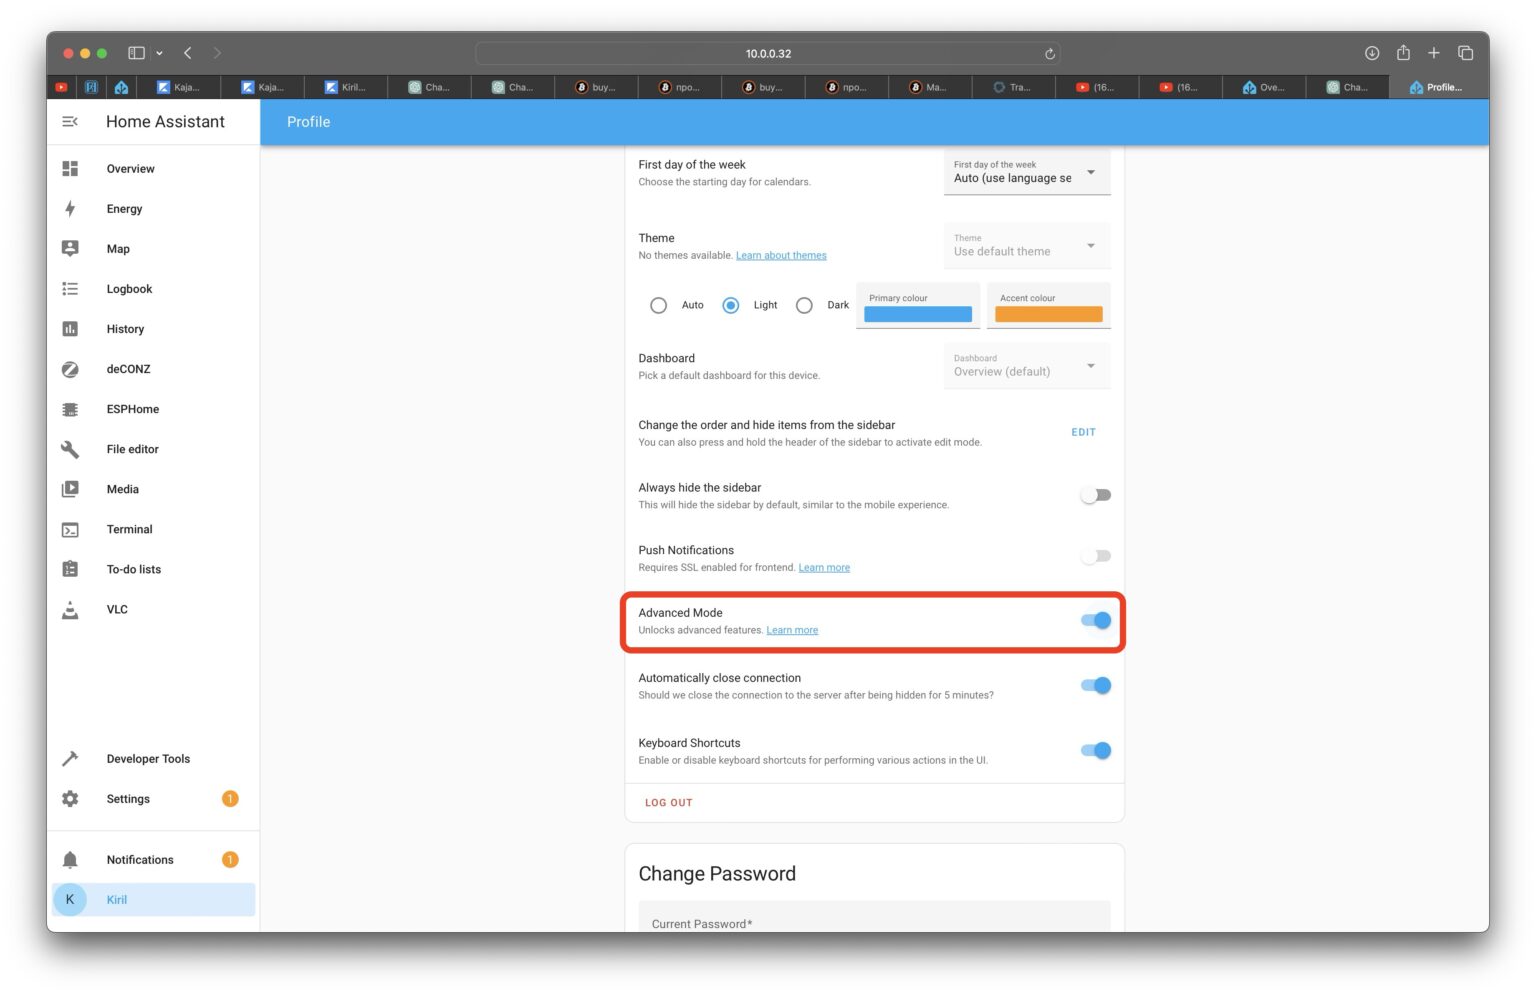Click the EDIT sidebar order button
The width and height of the screenshot is (1536, 994).
click(1083, 433)
